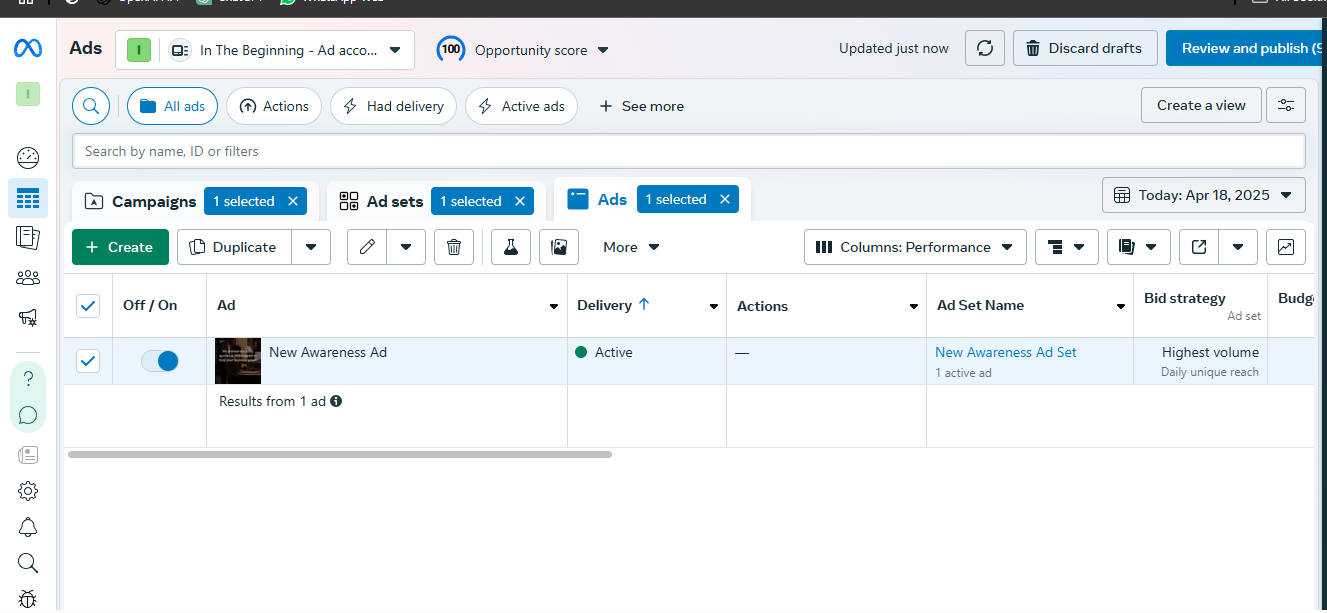Toggle the select-all header checkbox
1327x613 pixels.
[x=88, y=305]
